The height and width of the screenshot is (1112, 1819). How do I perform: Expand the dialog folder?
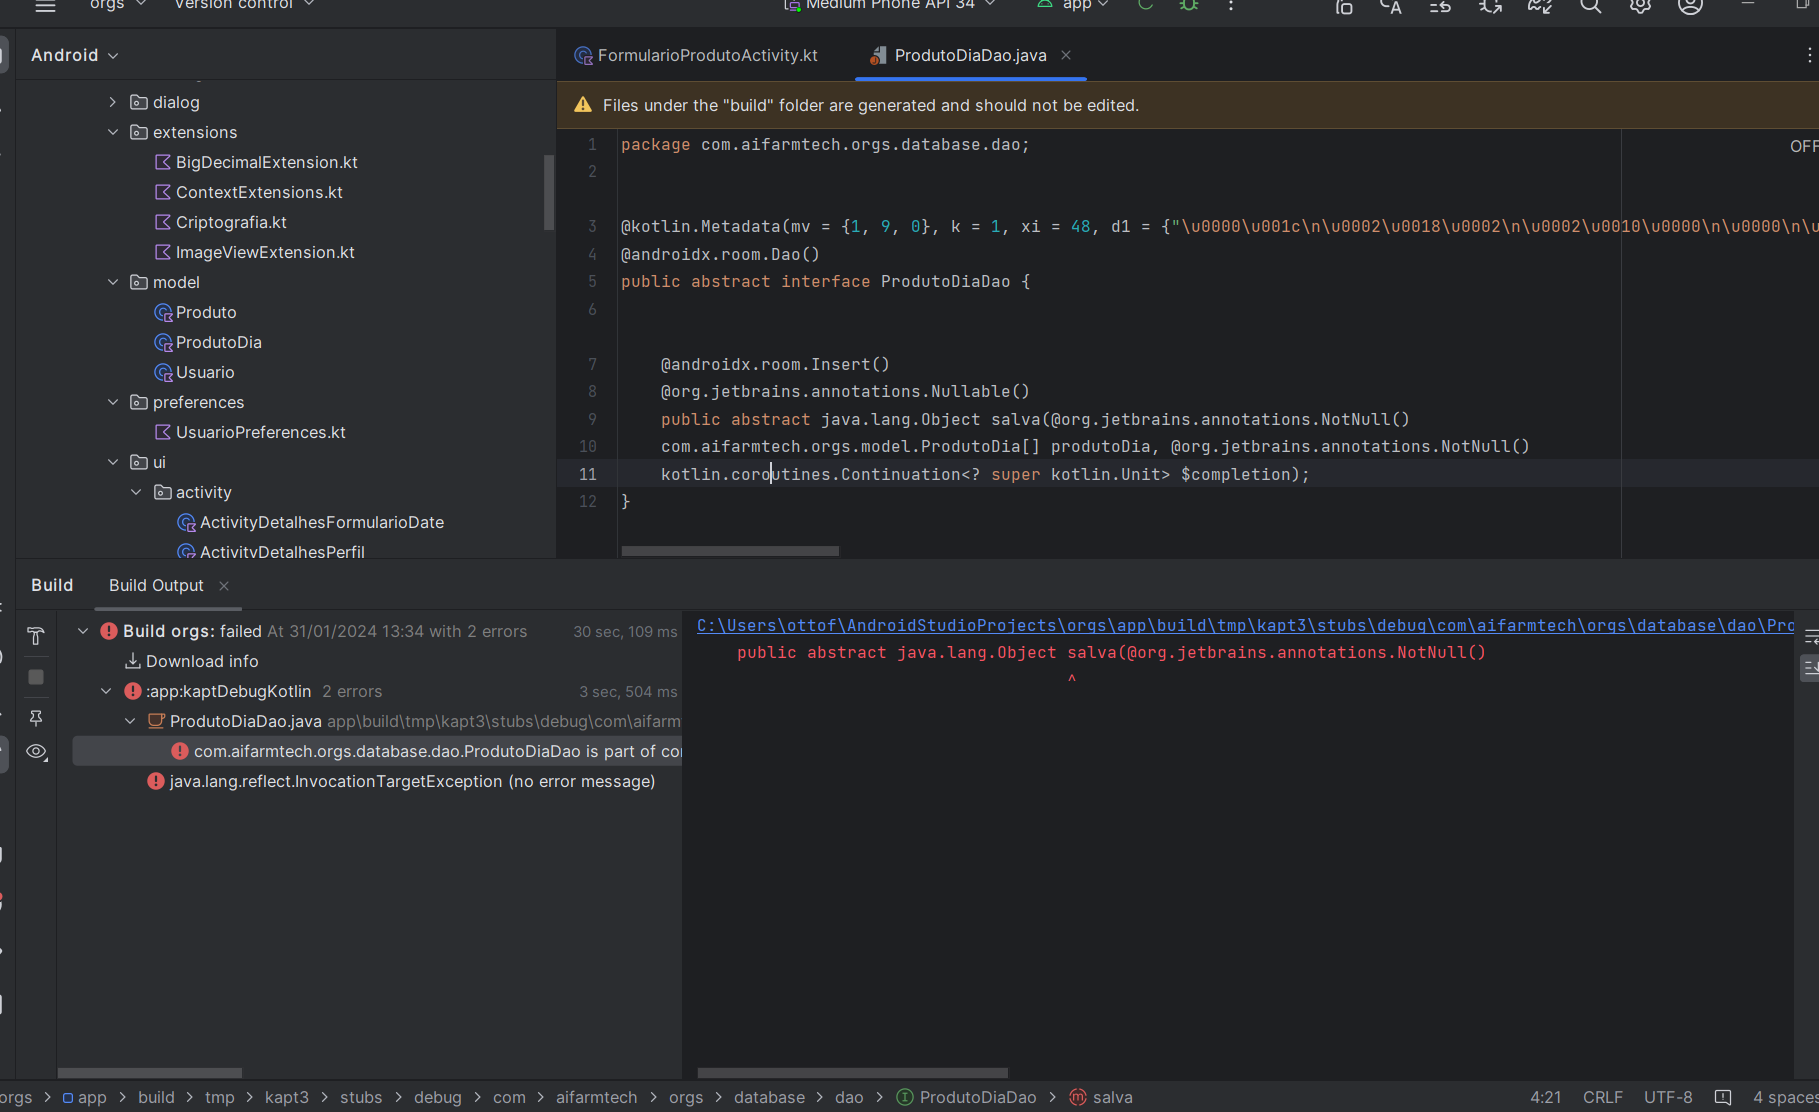(113, 102)
